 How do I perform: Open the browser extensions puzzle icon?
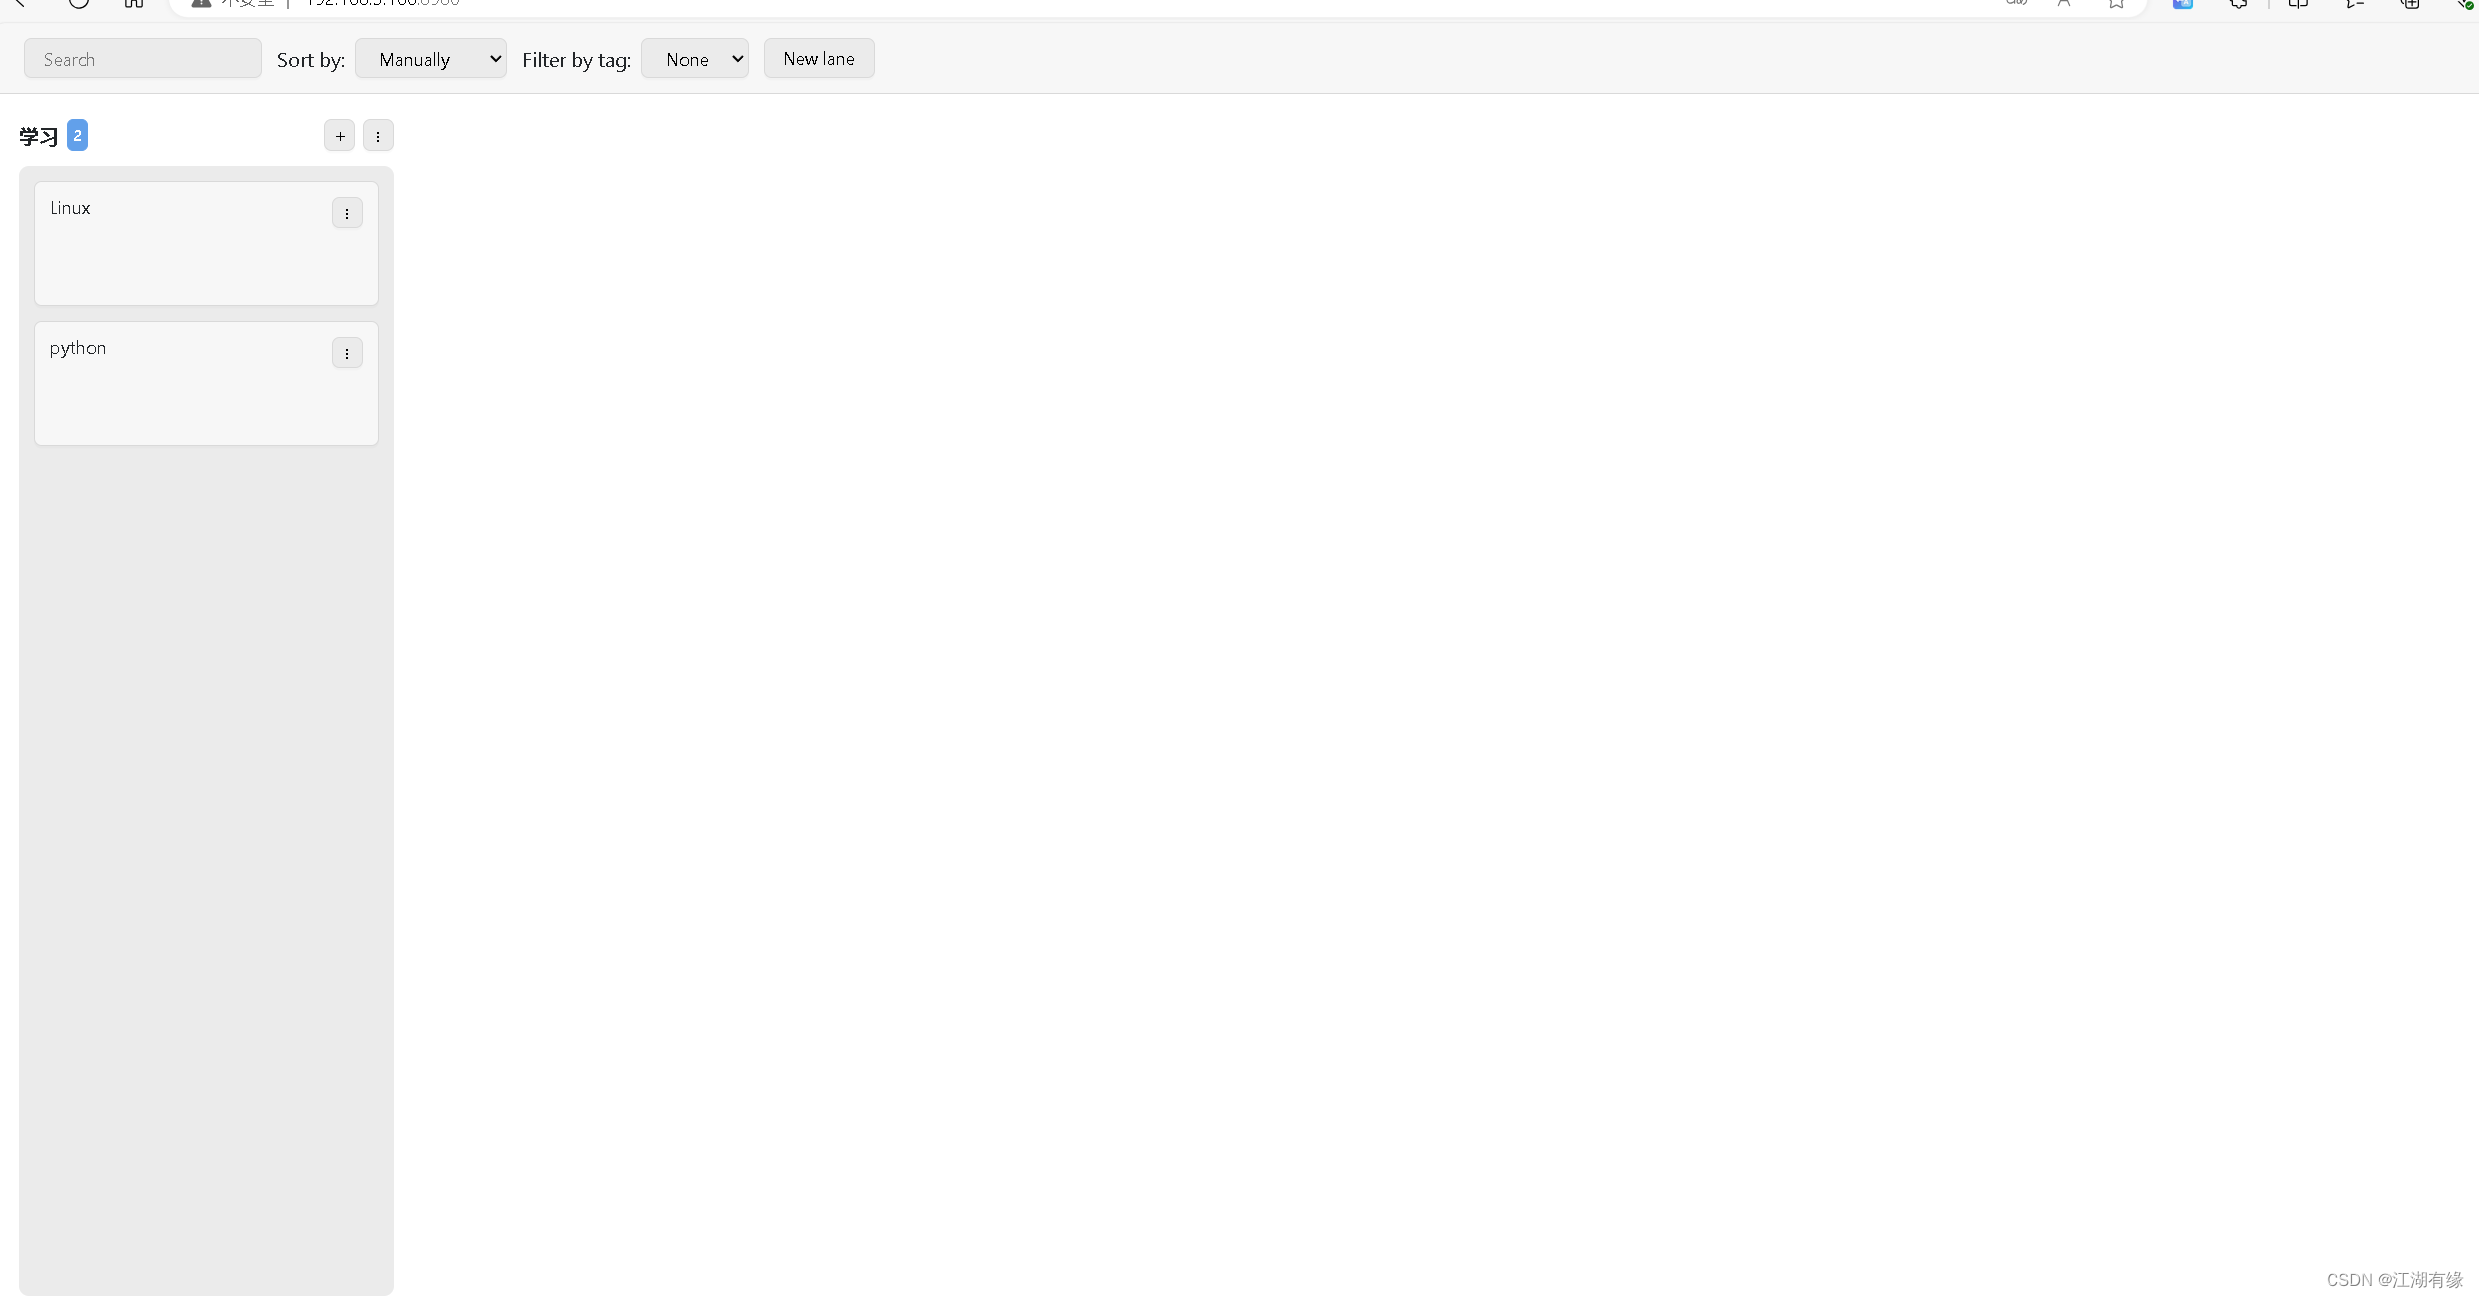pos(2238,3)
